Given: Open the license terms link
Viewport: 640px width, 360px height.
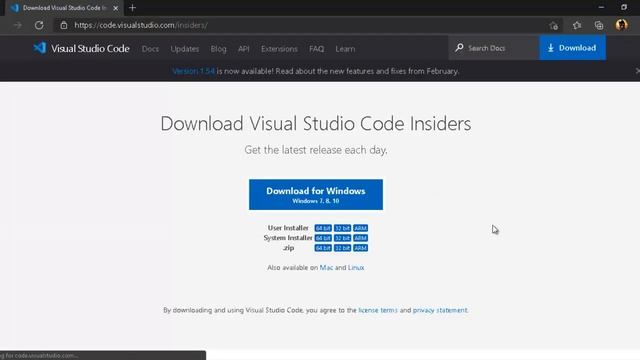Looking at the screenshot, I should 378,310.
